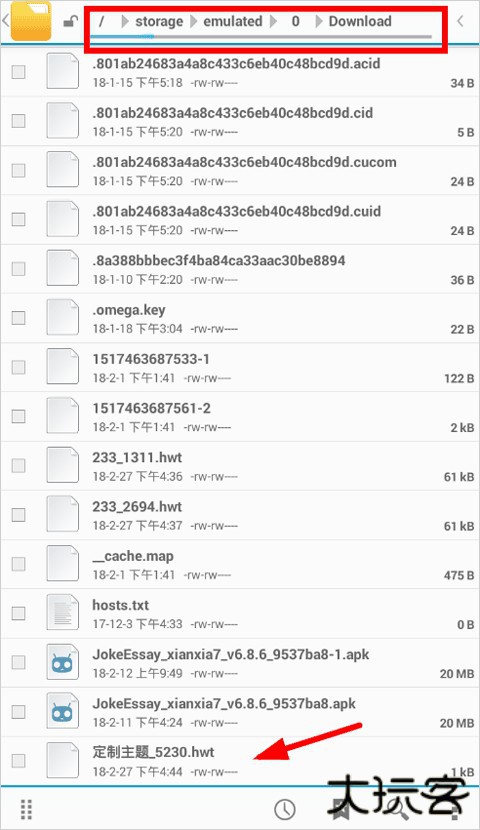Image resolution: width=480 pixels, height=830 pixels.
Task: Check the box for .omega.key
Action: tap(19, 318)
